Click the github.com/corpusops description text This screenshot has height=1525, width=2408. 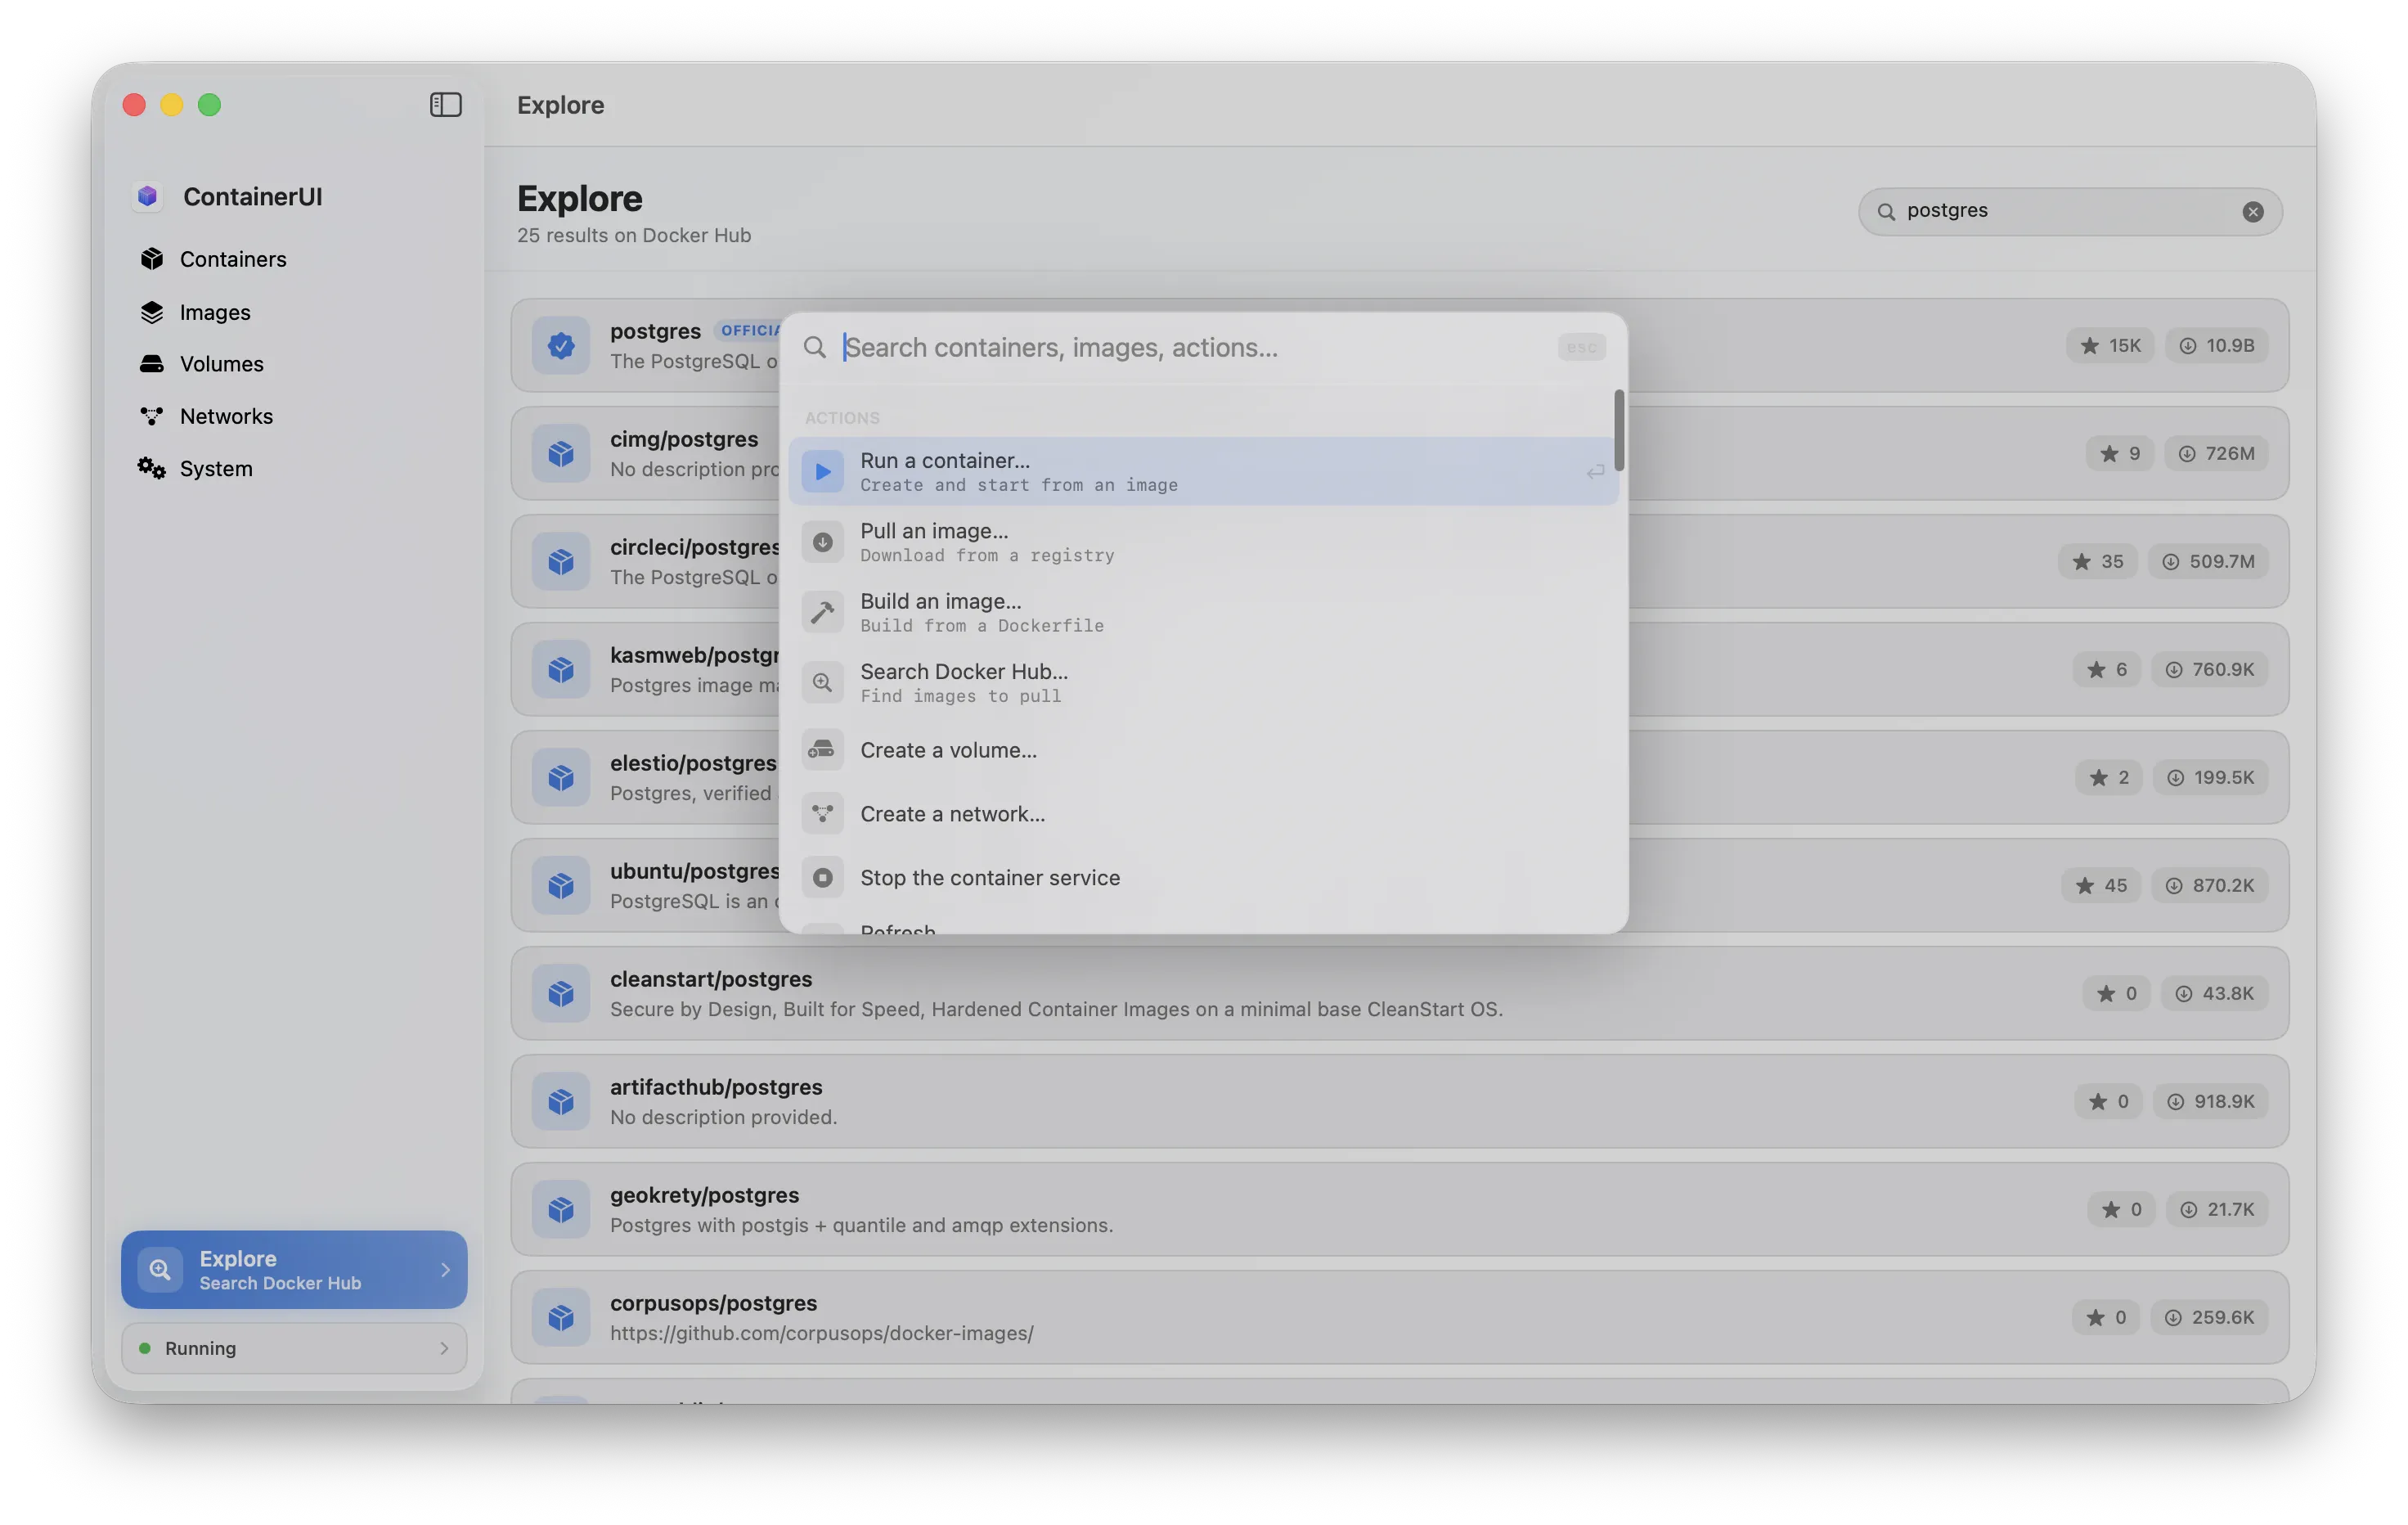(821, 1333)
